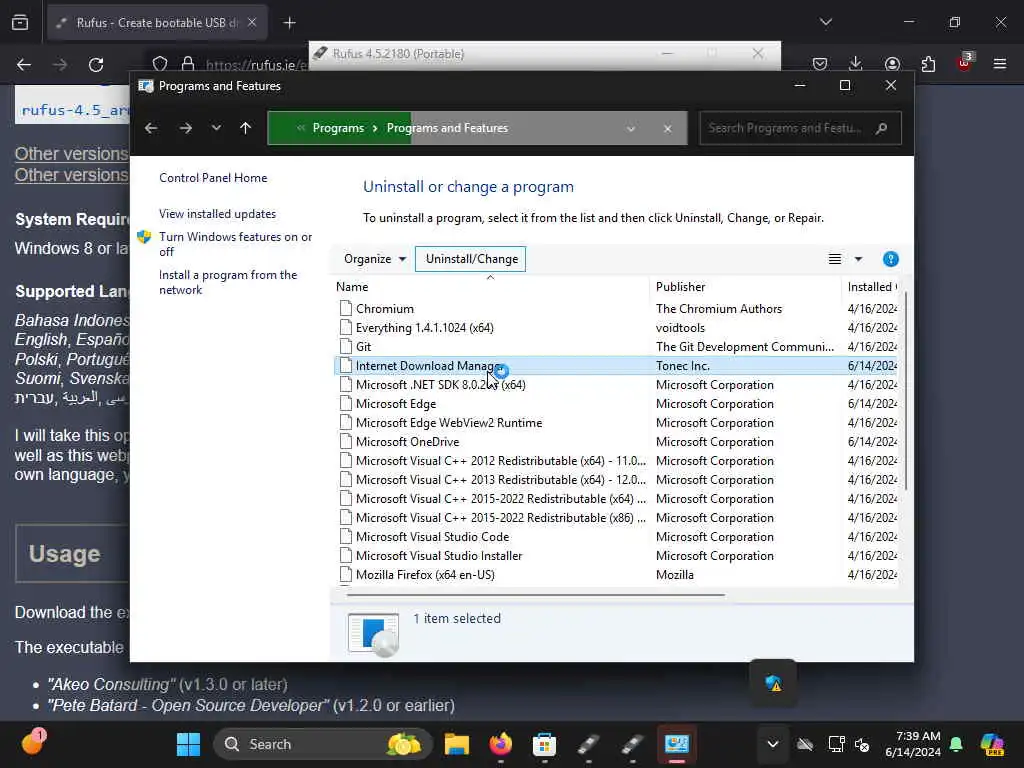1024x768 pixels.
Task: Expand address bar history dropdown
Action: tap(631, 129)
